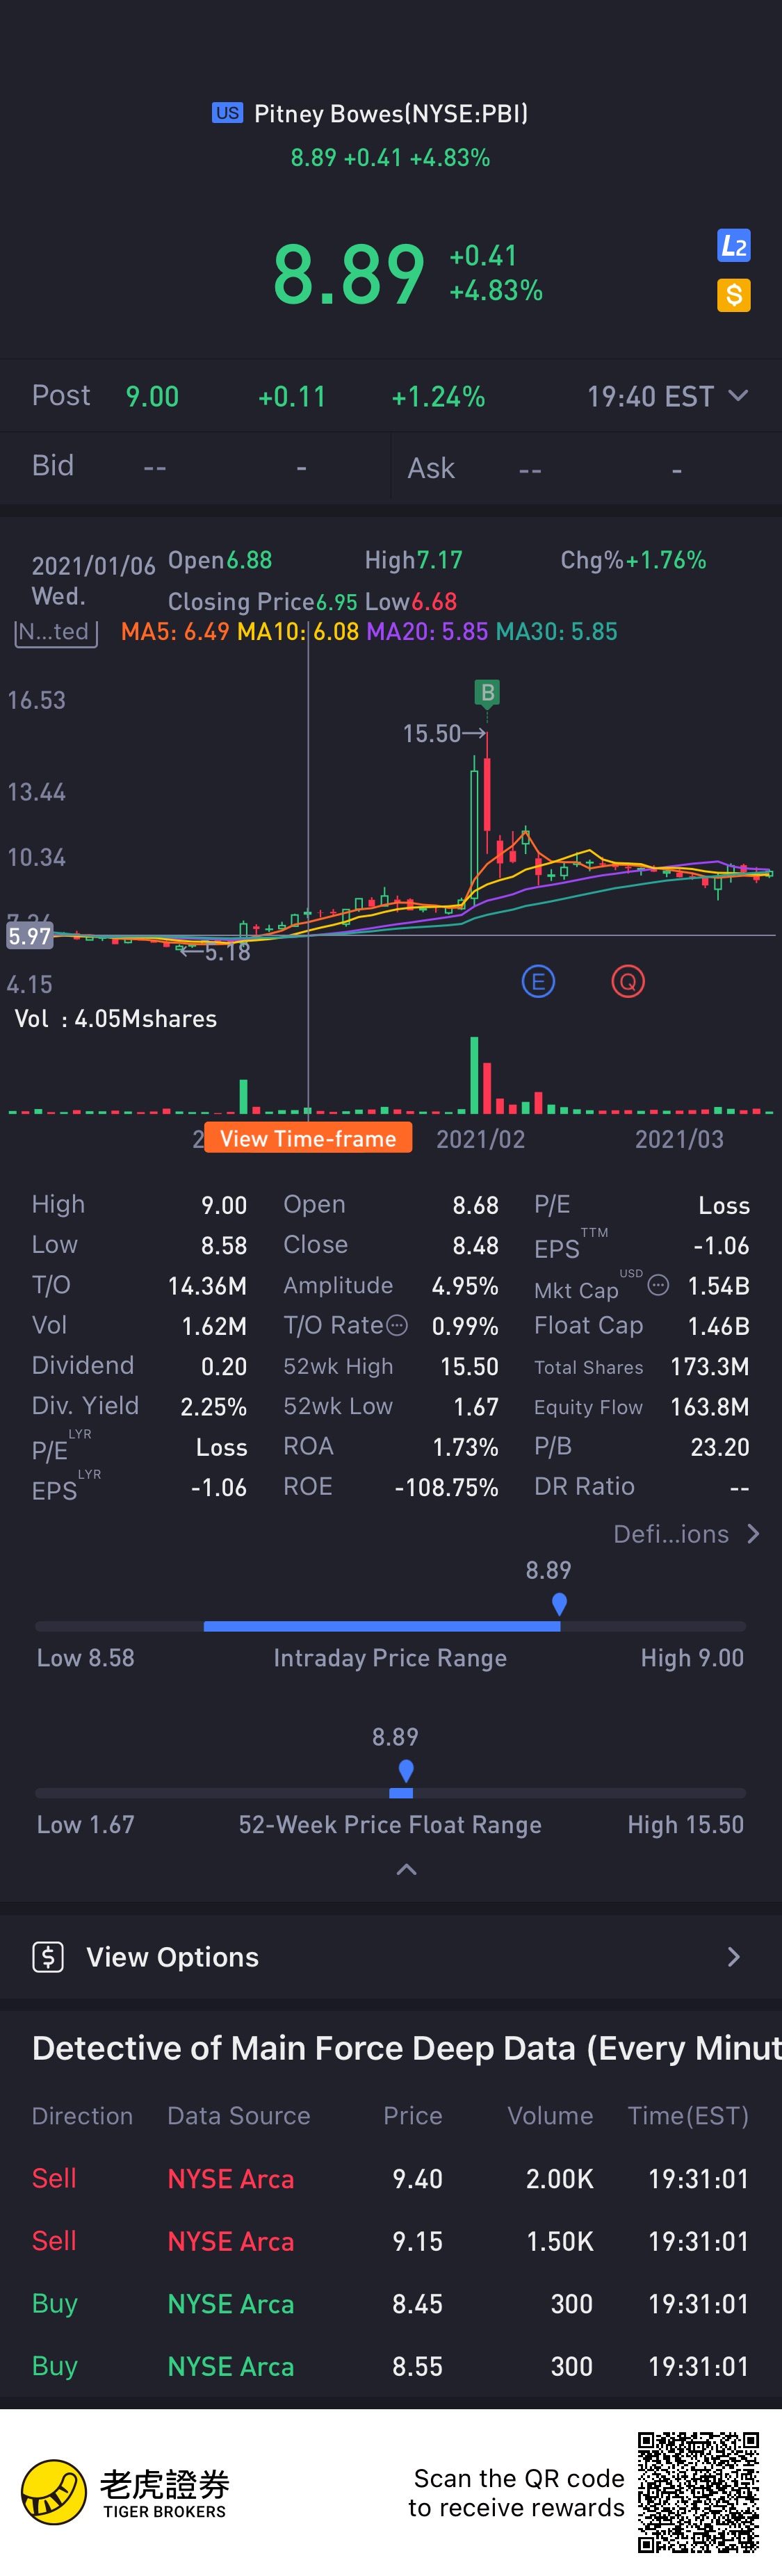
Task: Tap the View Options dollar icon
Action: [48, 1957]
